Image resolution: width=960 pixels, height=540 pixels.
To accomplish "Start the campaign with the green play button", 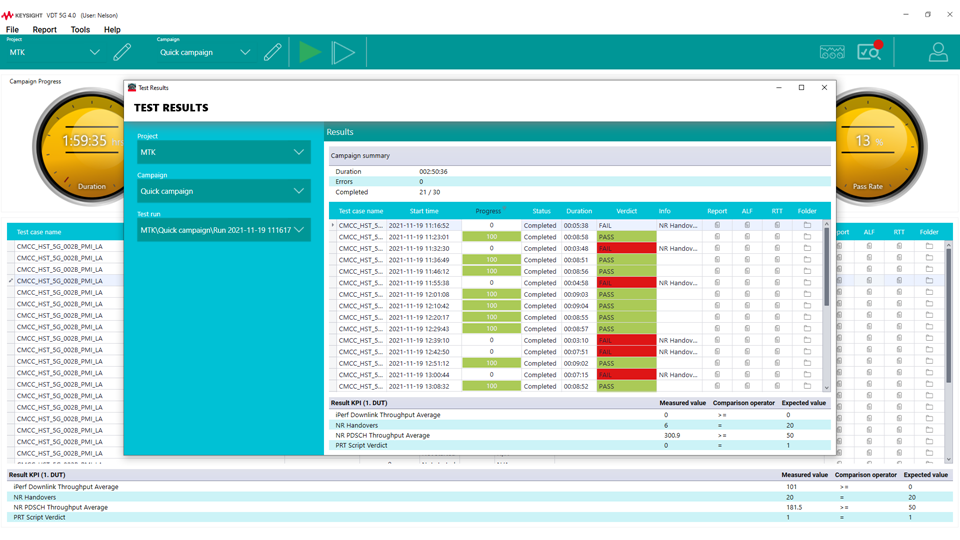I will coord(310,52).
